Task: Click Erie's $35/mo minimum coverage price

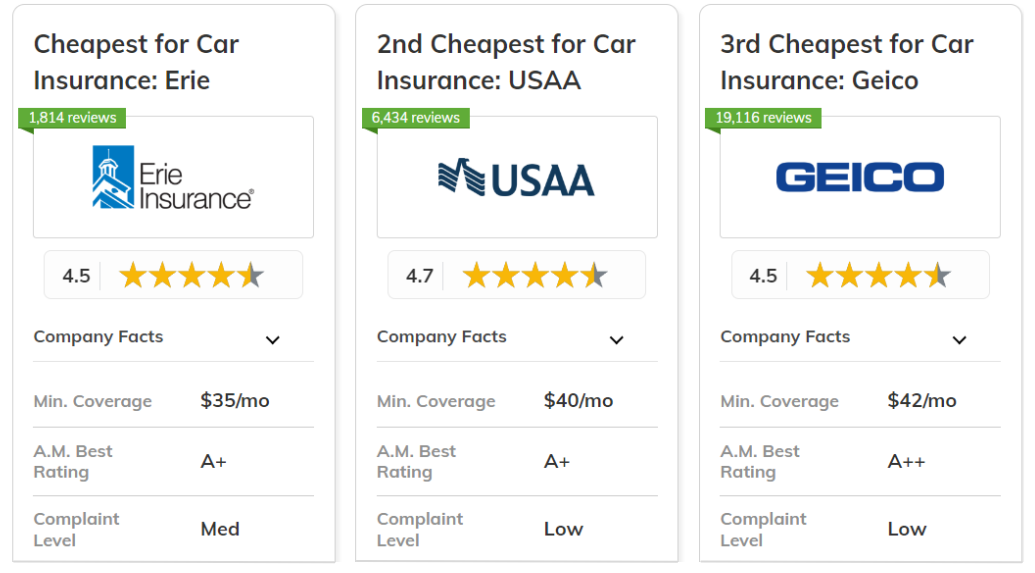Action: (235, 401)
